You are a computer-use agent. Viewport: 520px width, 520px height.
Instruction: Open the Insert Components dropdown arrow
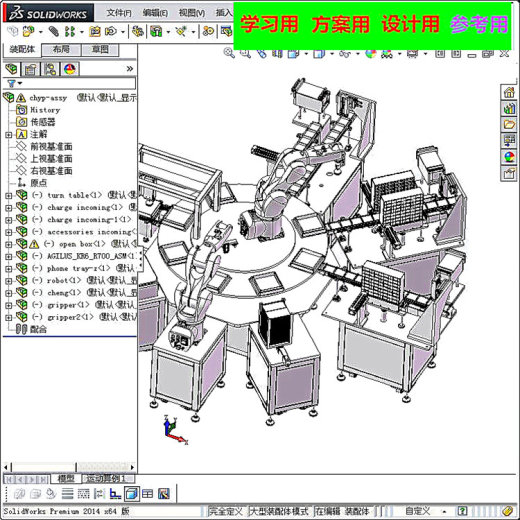coord(41,32)
